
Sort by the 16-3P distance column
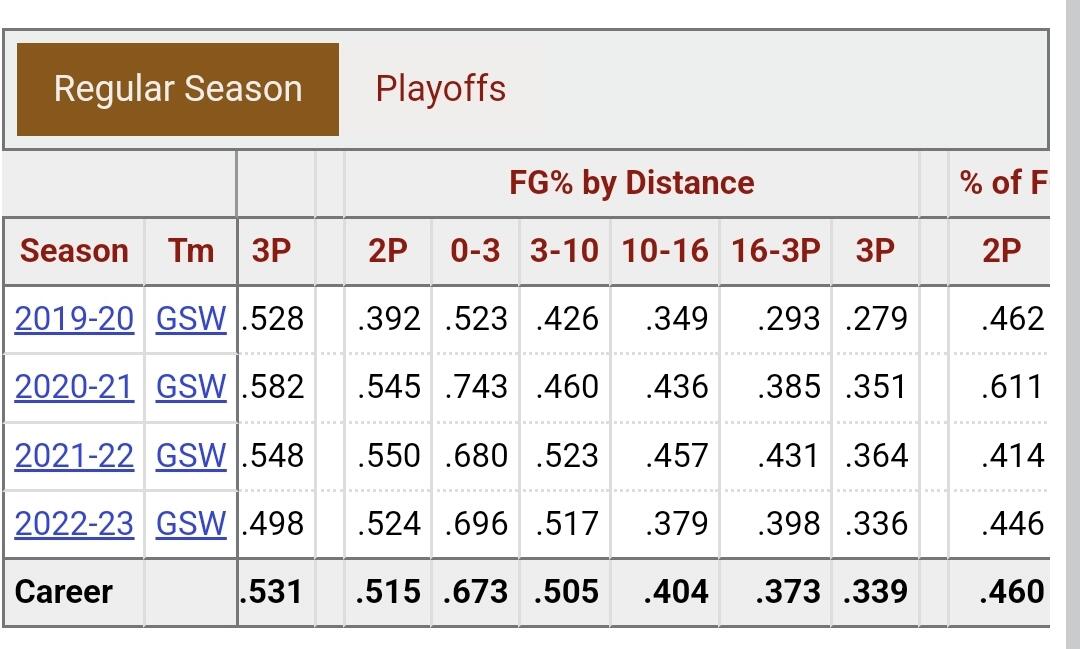click(775, 250)
